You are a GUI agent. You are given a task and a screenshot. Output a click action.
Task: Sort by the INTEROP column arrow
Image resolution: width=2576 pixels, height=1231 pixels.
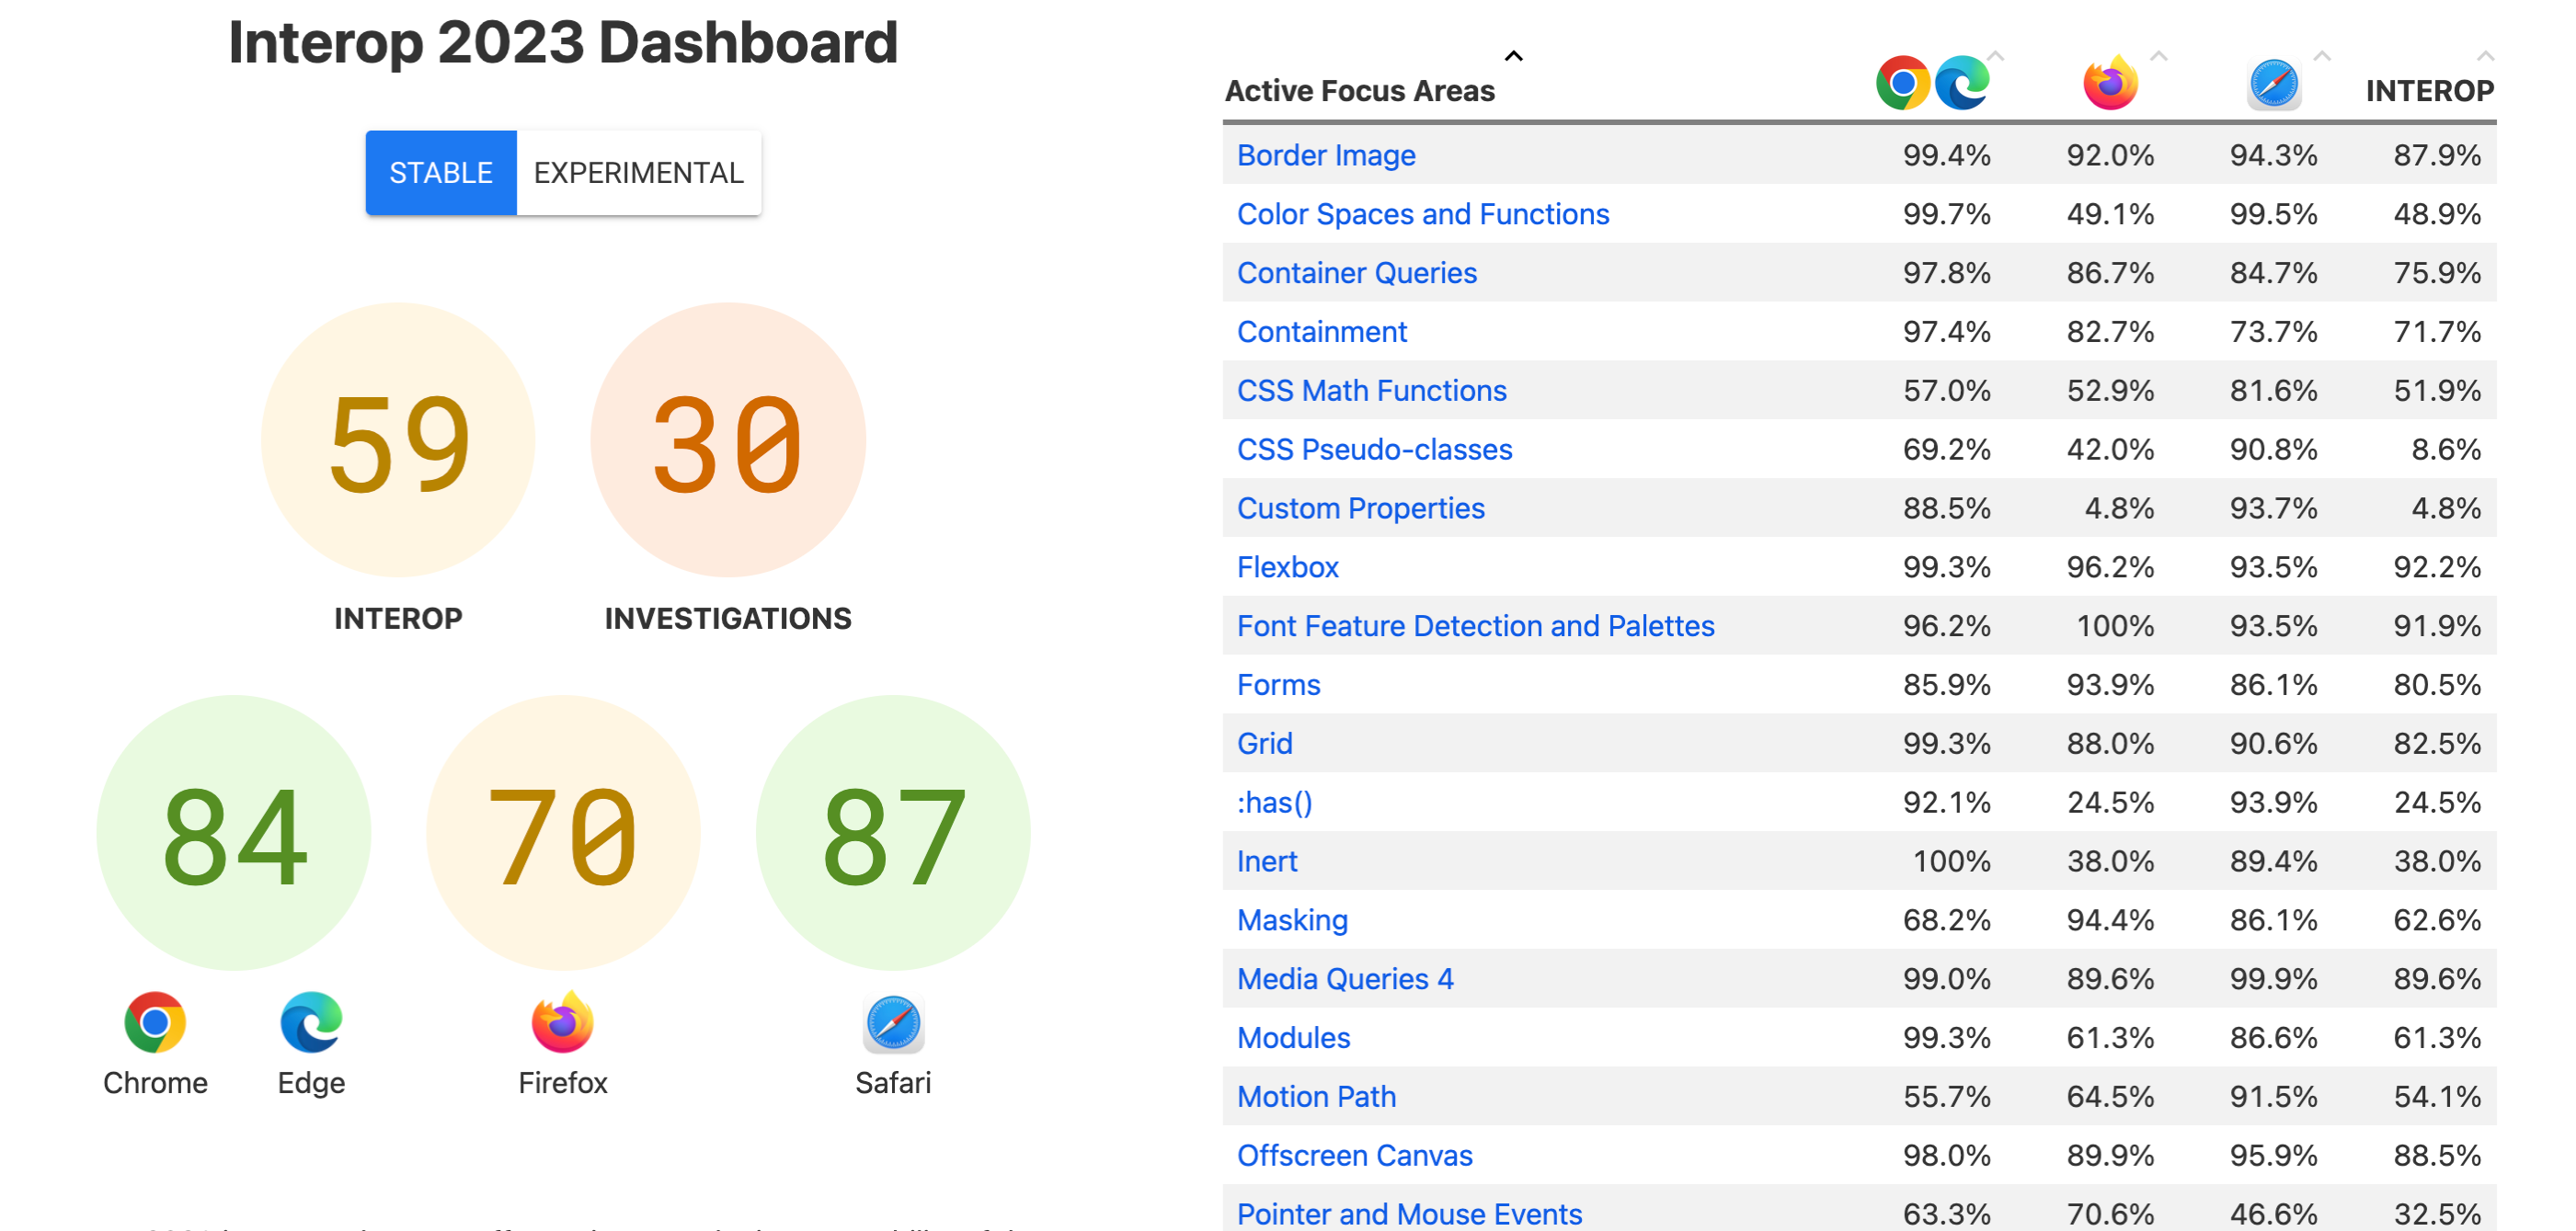tap(2485, 56)
